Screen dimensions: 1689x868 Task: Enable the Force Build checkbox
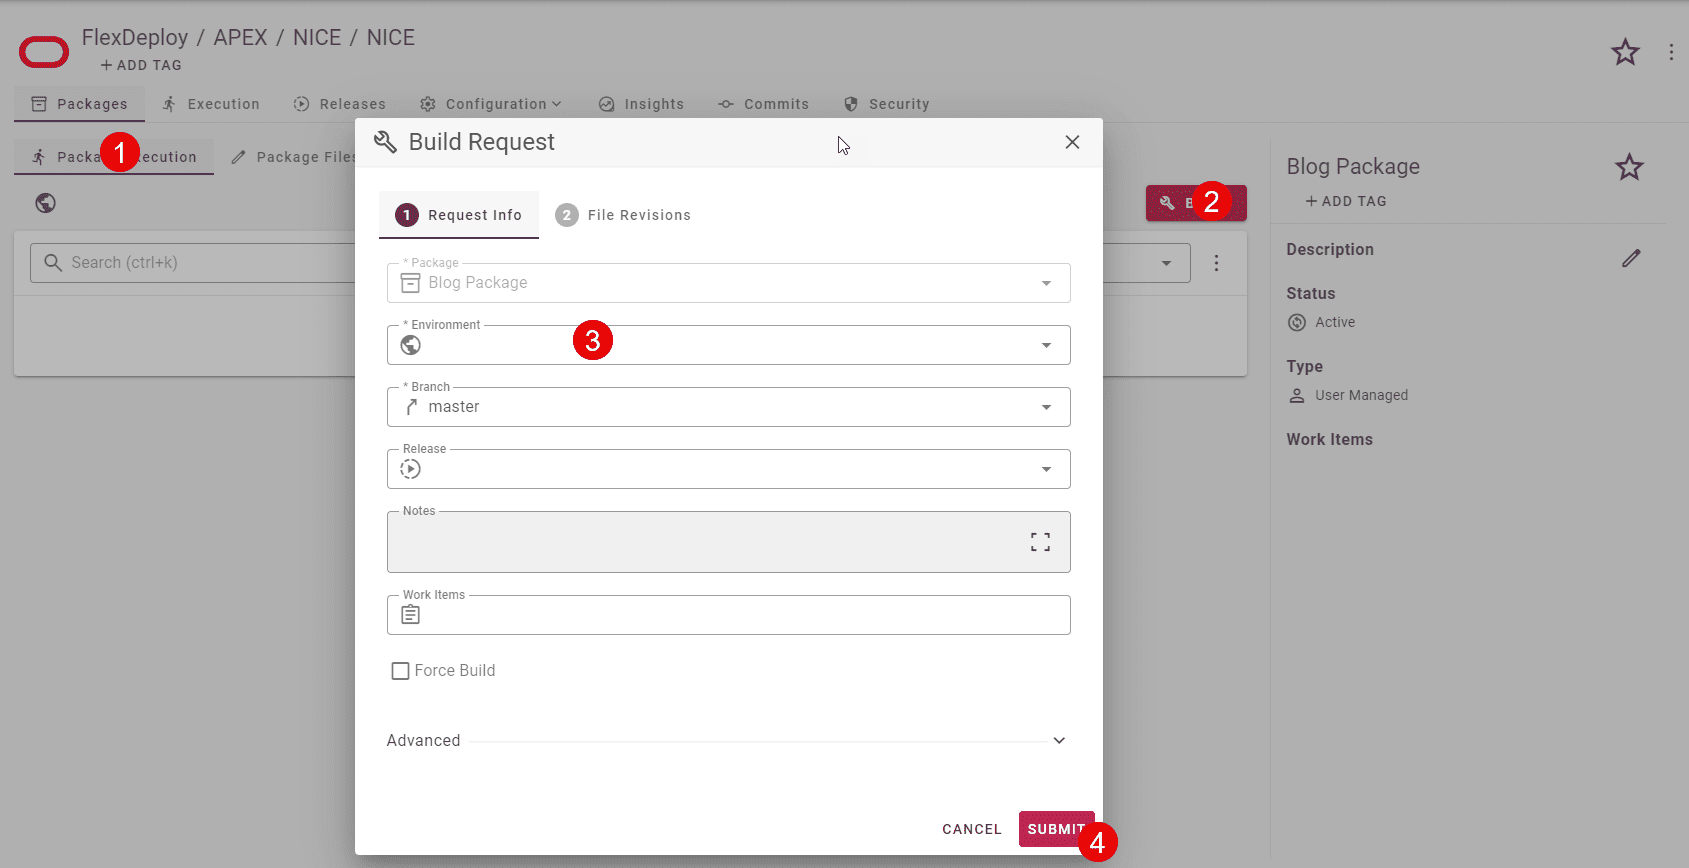(400, 671)
